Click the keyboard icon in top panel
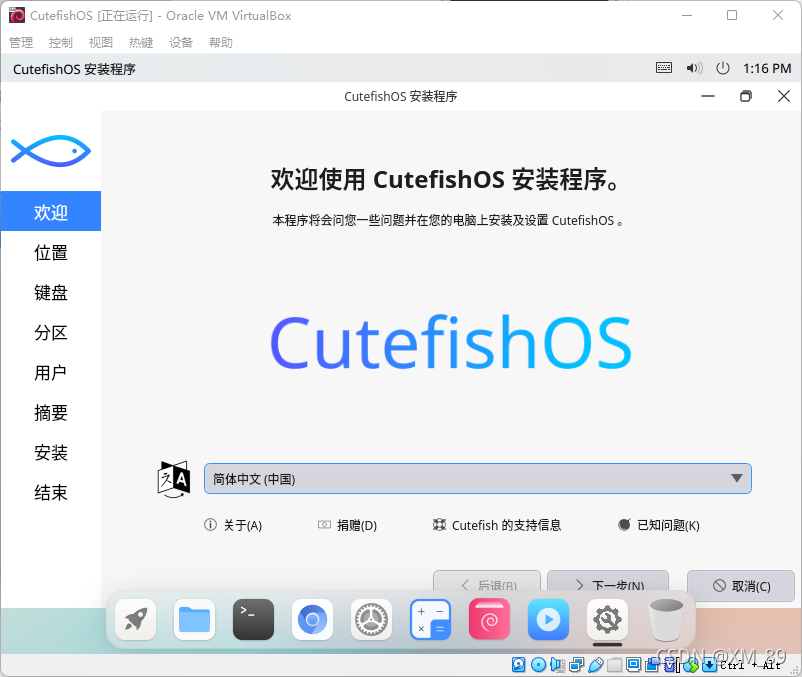This screenshot has width=802, height=677. click(x=664, y=67)
